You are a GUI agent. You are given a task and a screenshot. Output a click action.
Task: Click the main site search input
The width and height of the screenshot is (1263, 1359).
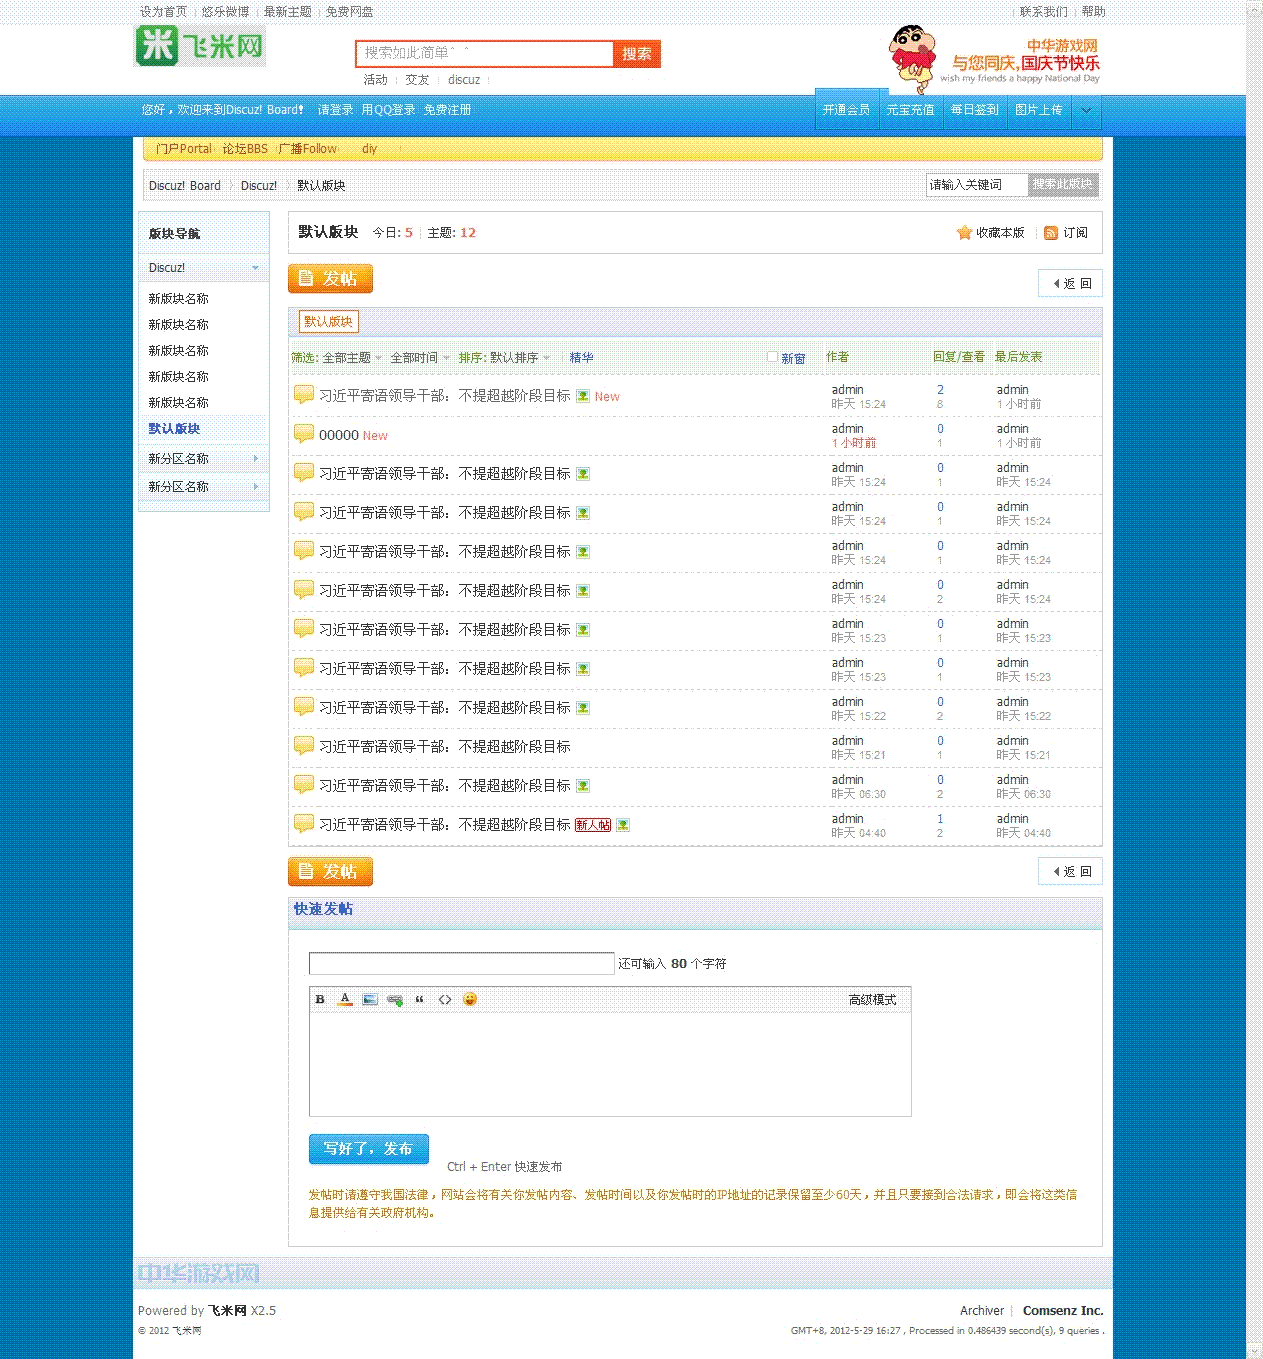(484, 54)
